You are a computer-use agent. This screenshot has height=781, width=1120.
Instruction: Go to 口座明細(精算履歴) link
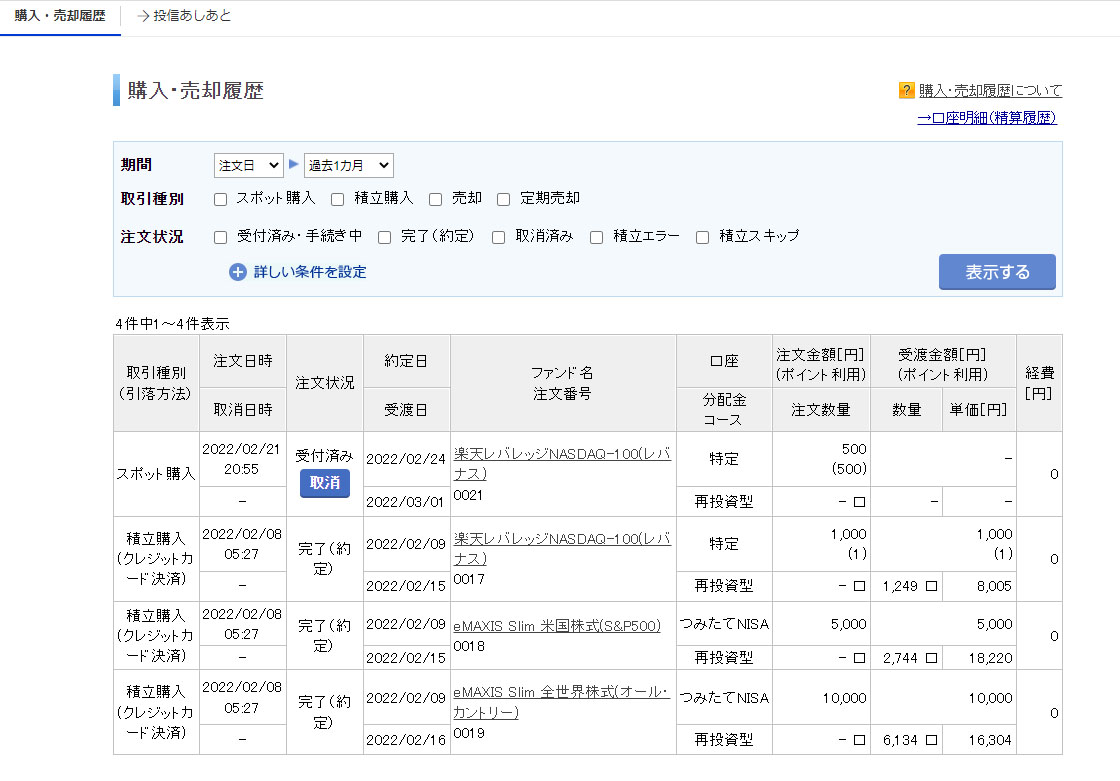coord(986,118)
